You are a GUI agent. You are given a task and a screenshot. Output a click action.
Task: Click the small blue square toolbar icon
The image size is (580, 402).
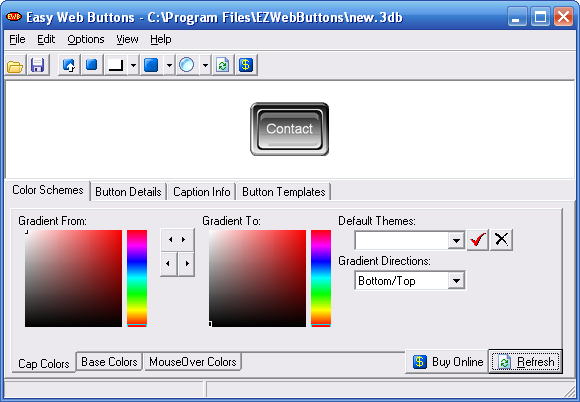91,65
